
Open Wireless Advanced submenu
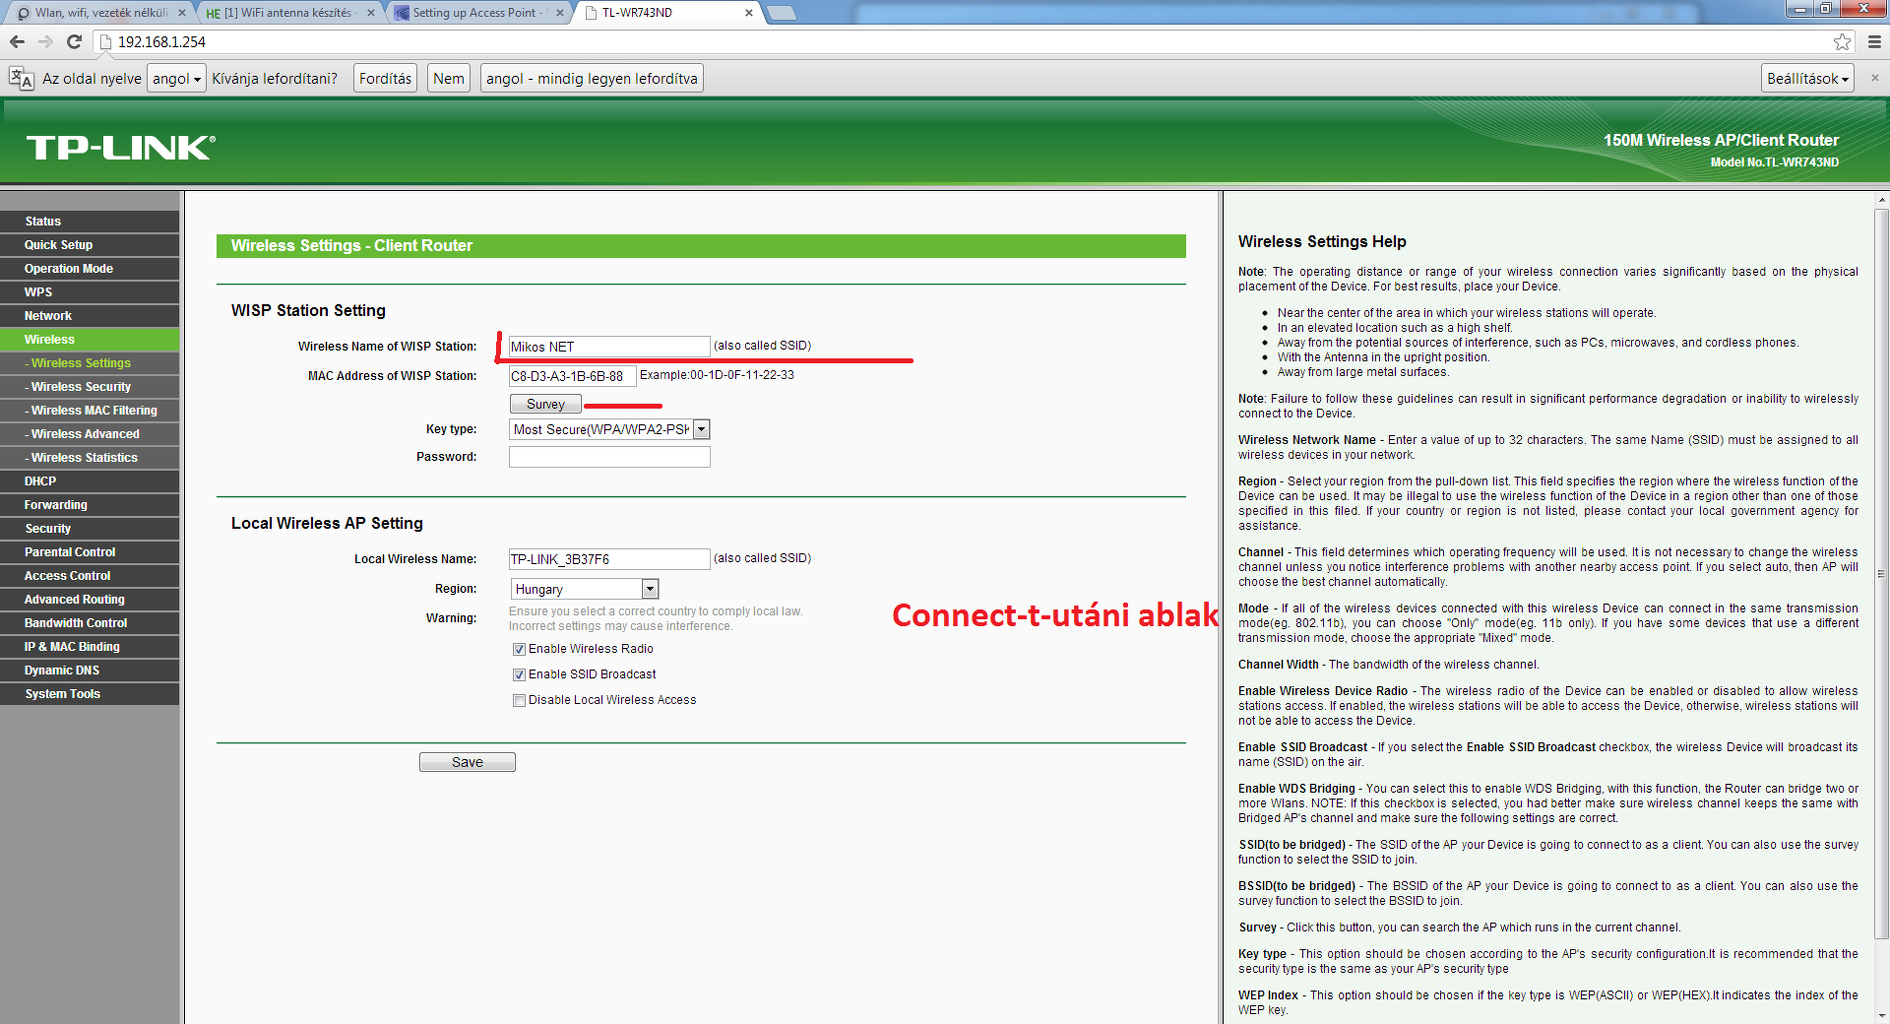click(90, 434)
